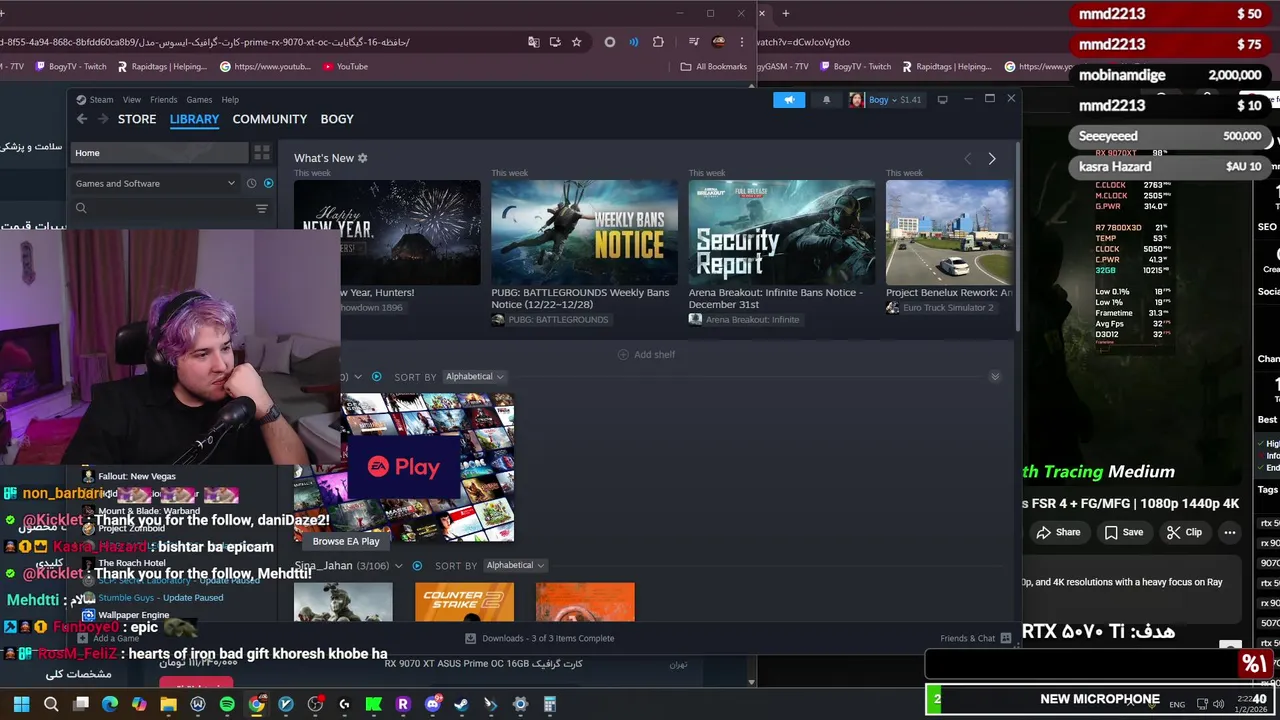Open the View menu in Steam
Image resolution: width=1280 pixels, height=720 pixels.
(x=132, y=100)
